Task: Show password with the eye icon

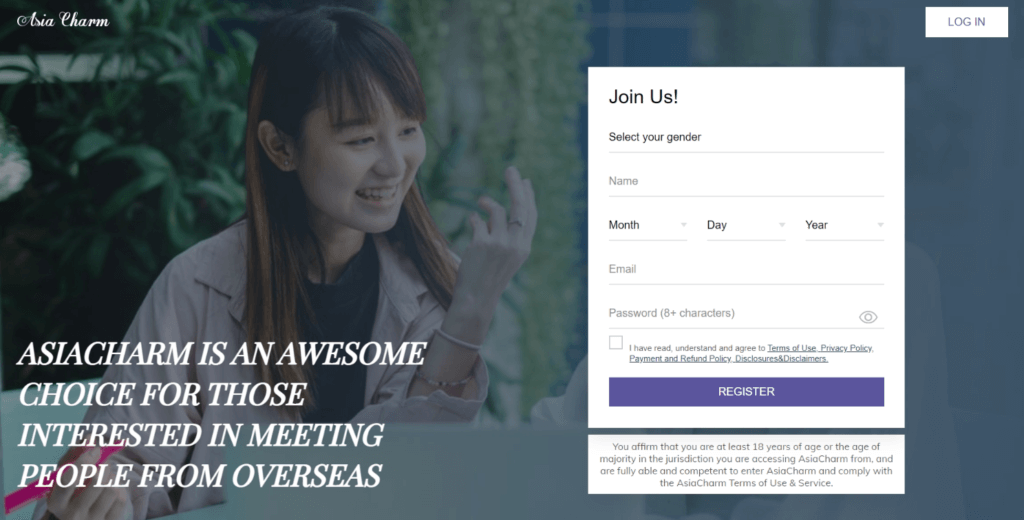Action: click(x=868, y=317)
